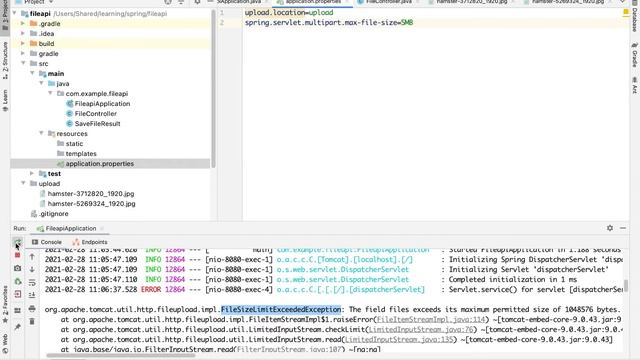
Task: Open the FileItemStreamImpl.java:114 stack link
Action: coord(431,320)
